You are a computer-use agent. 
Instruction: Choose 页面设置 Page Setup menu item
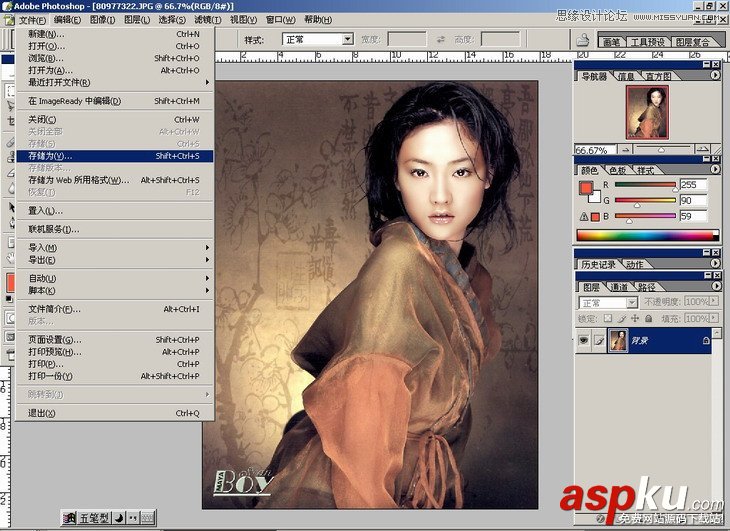115,340
